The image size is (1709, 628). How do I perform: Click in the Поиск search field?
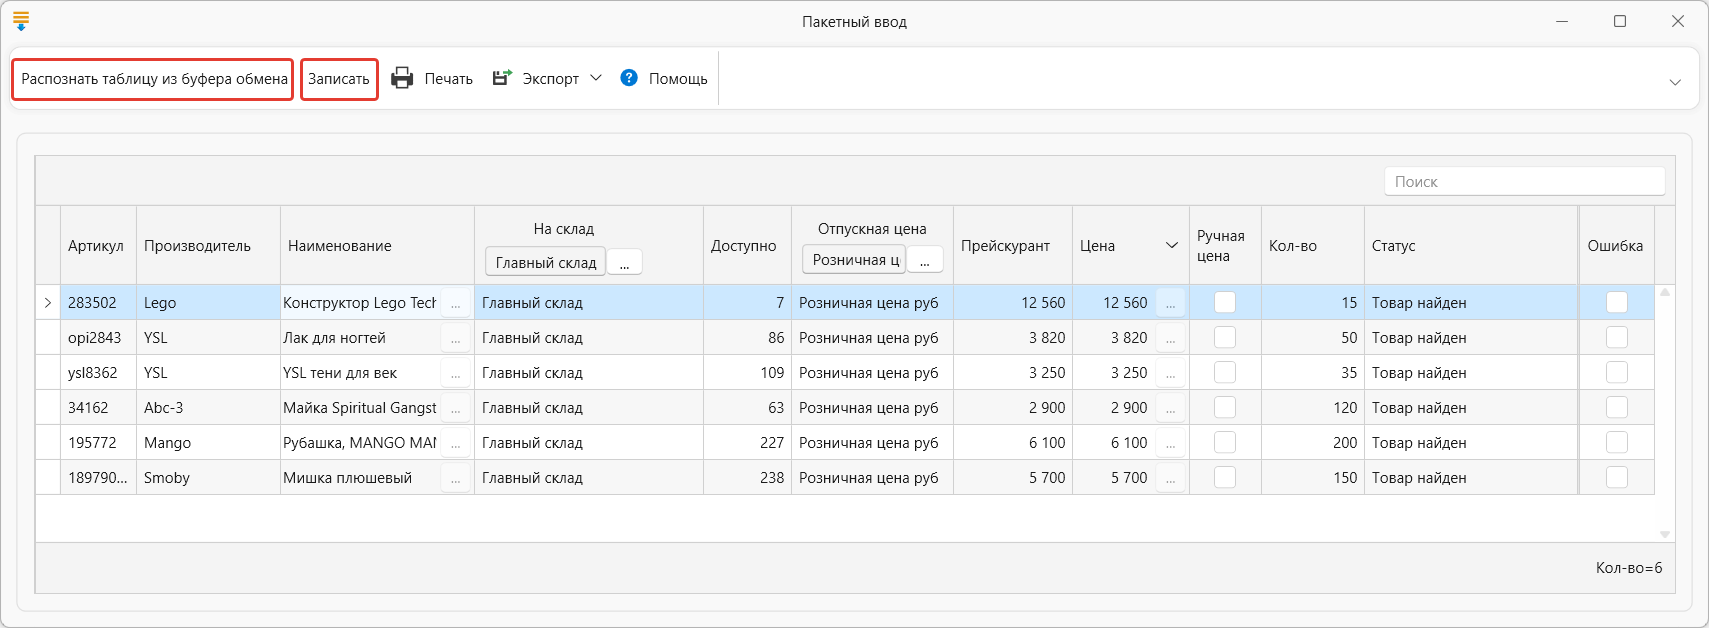point(1524,181)
